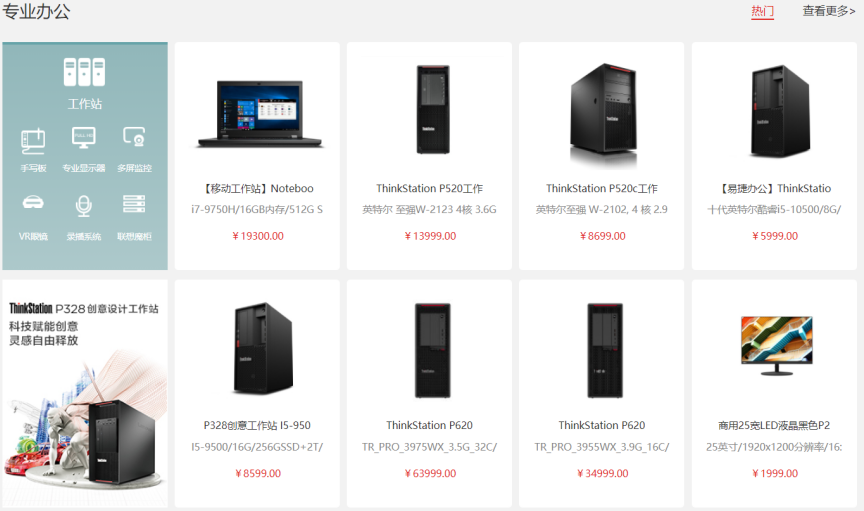Image resolution: width=864 pixels, height=511 pixels.
Task: Open the VR眼镜 headset icon
Action: point(33,202)
